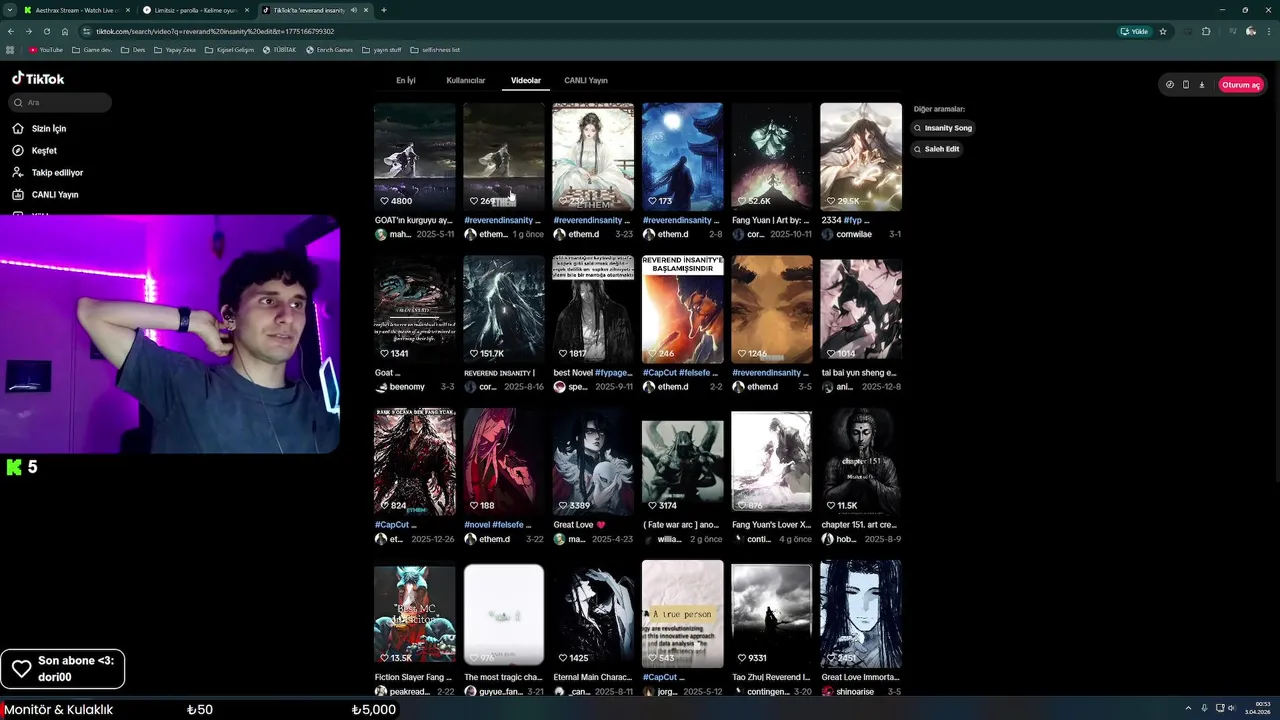Open the Chrome three-dot menu
Image resolution: width=1280 pixels, height=720 pixels.
click(x=1268, y=31)
